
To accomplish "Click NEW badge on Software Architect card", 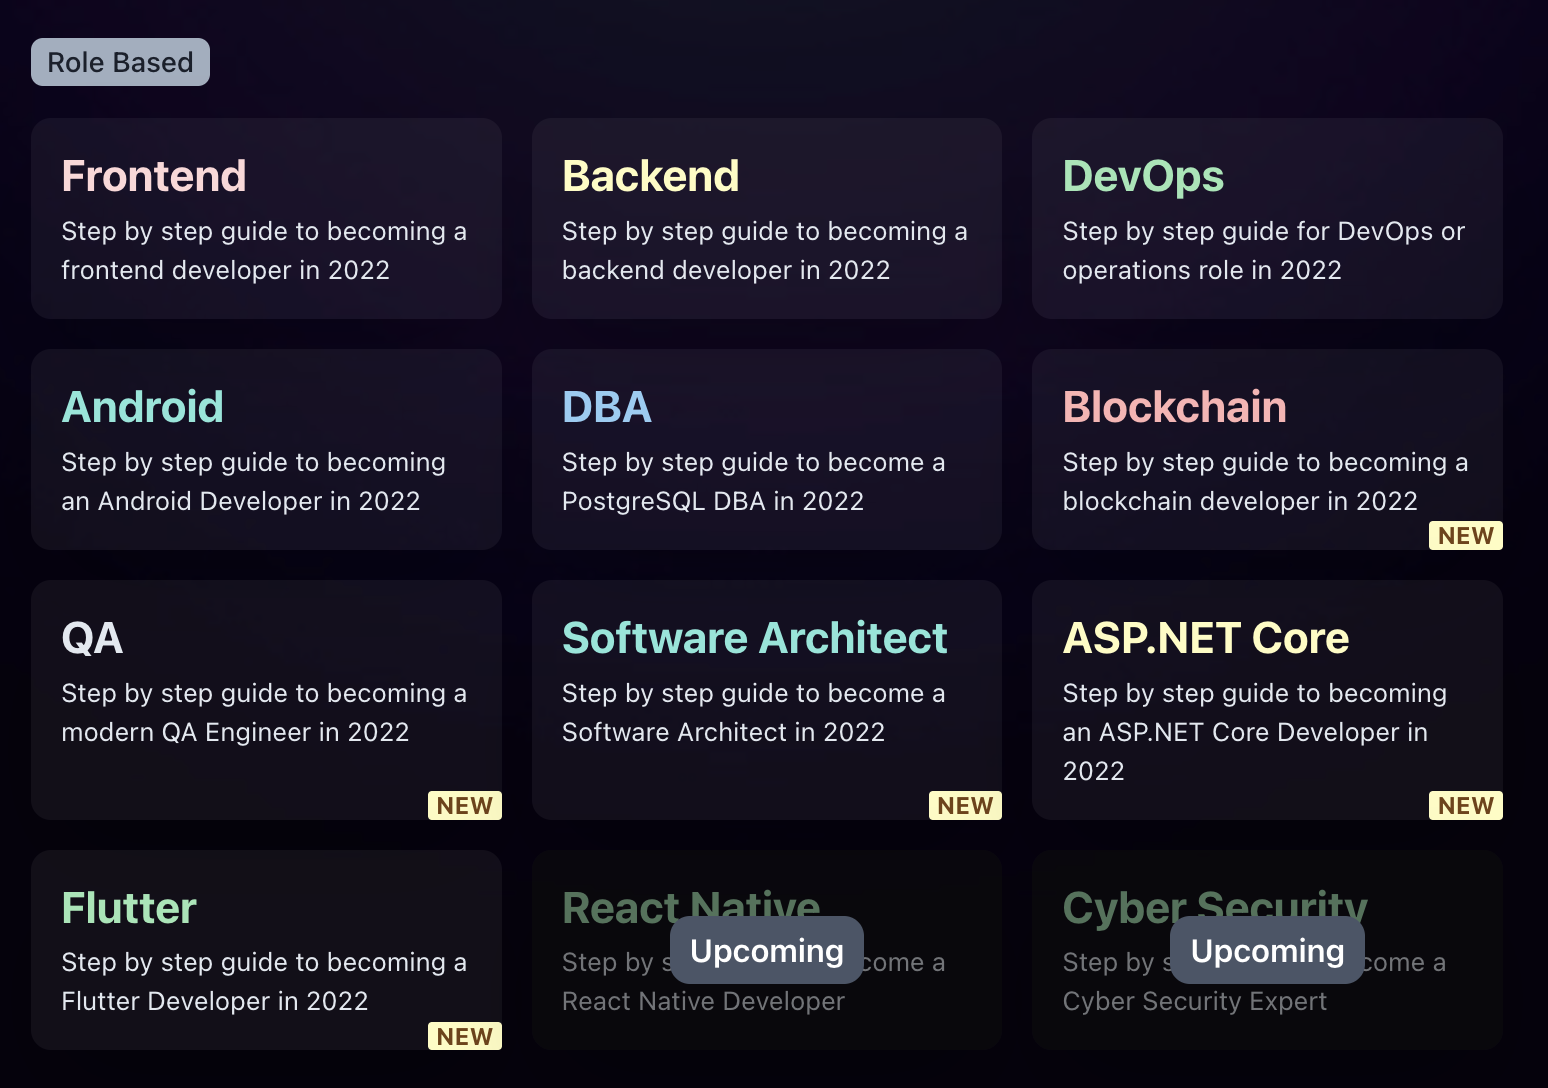I will 965,806.
